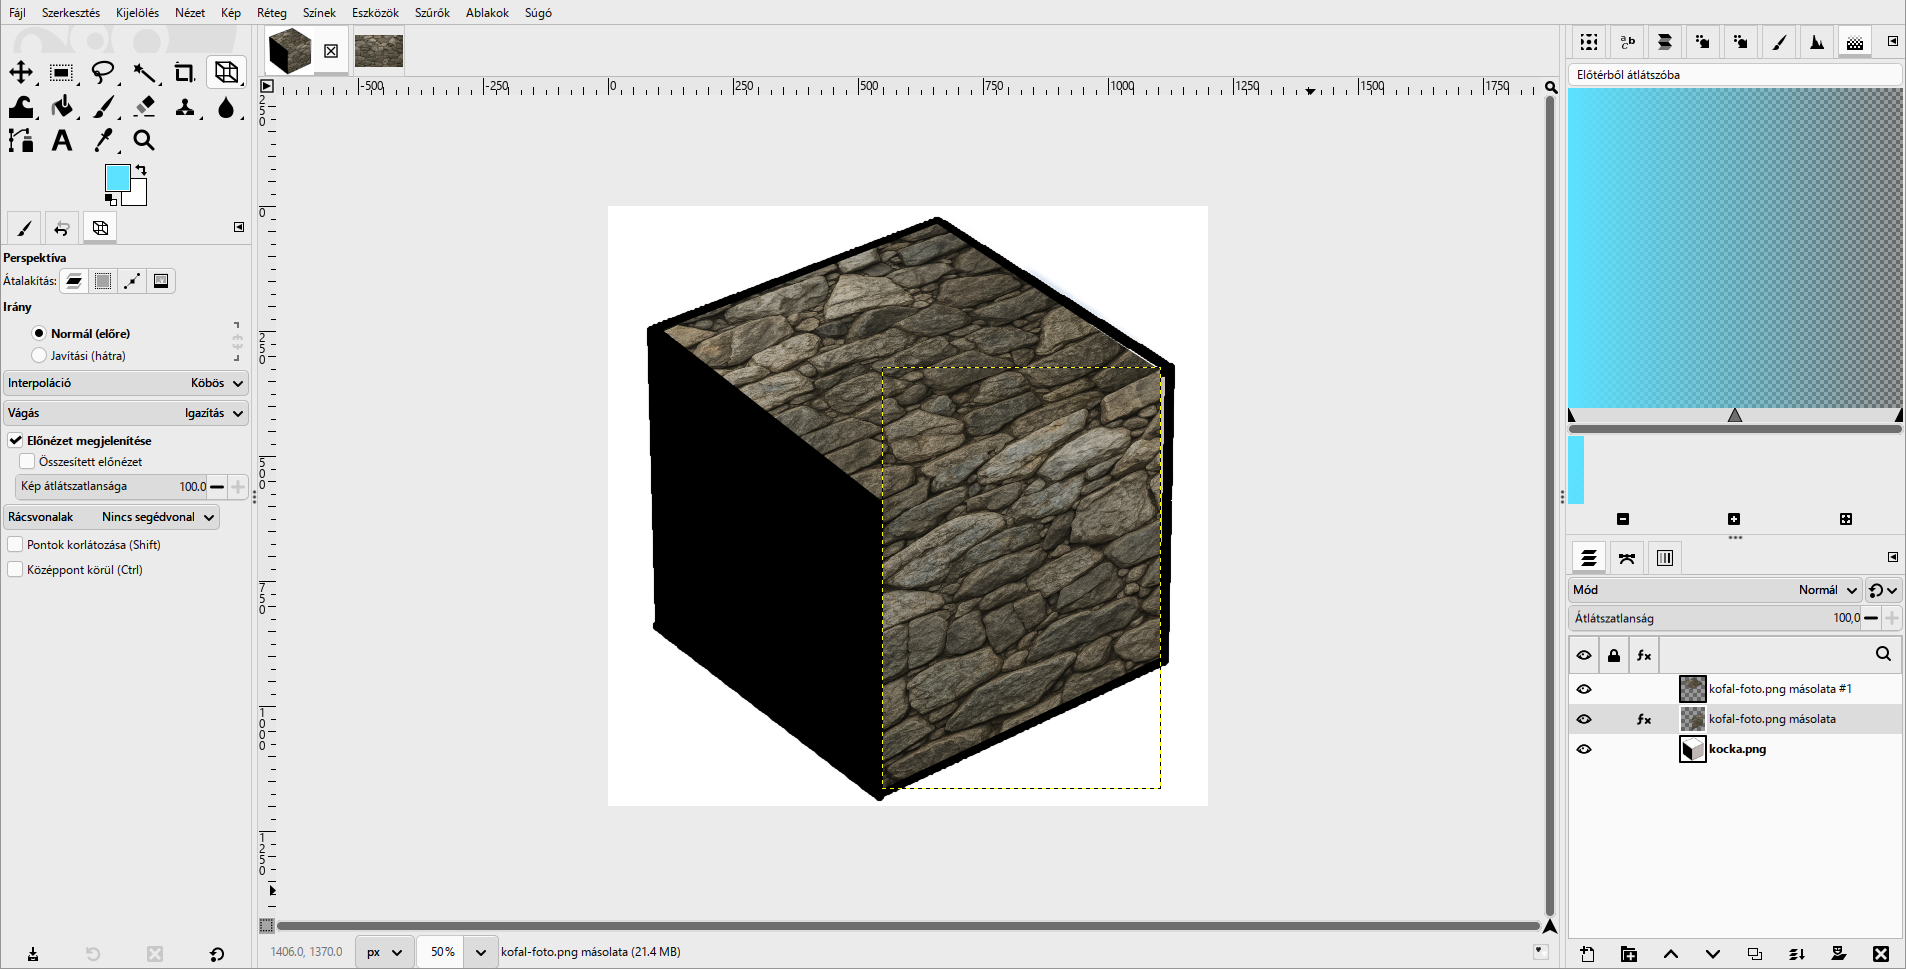
Task: Select the Text tool
Action: coord(62,141)
